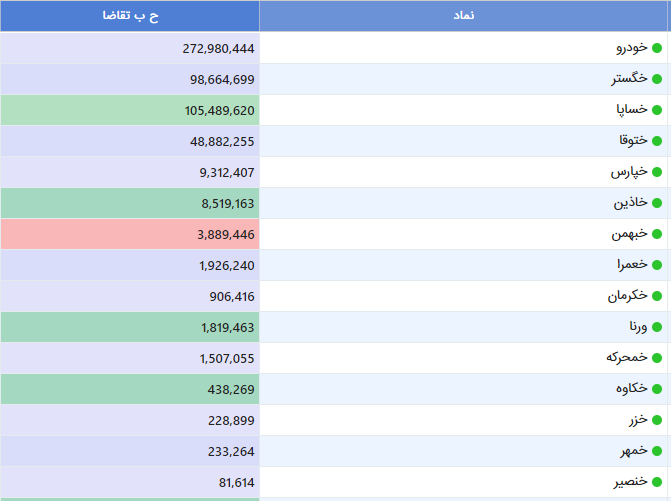Open the ختوقا symbol
This screenshot has height=501, width=671.
633,141
